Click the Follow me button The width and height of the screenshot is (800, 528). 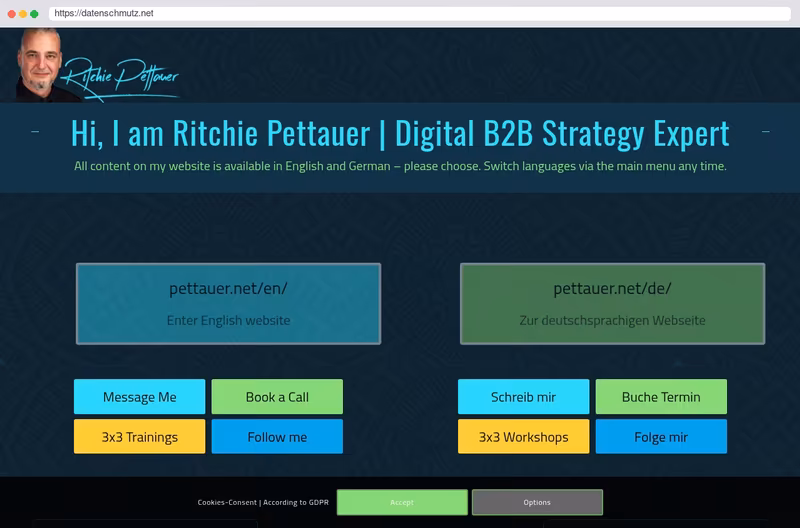tap(277, 437)
